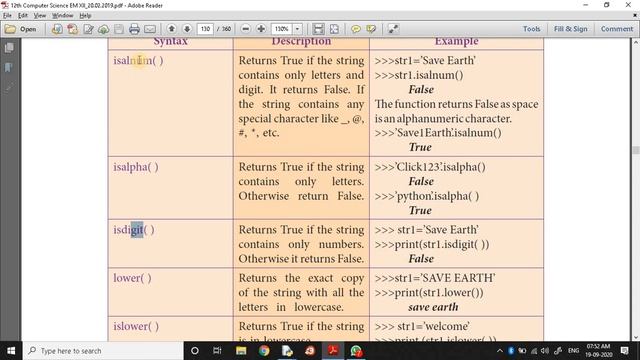Click the >>>print(str1.isdigit( )) example line
The height and width of the screenshot is (360, 640).
coord(432,244)
